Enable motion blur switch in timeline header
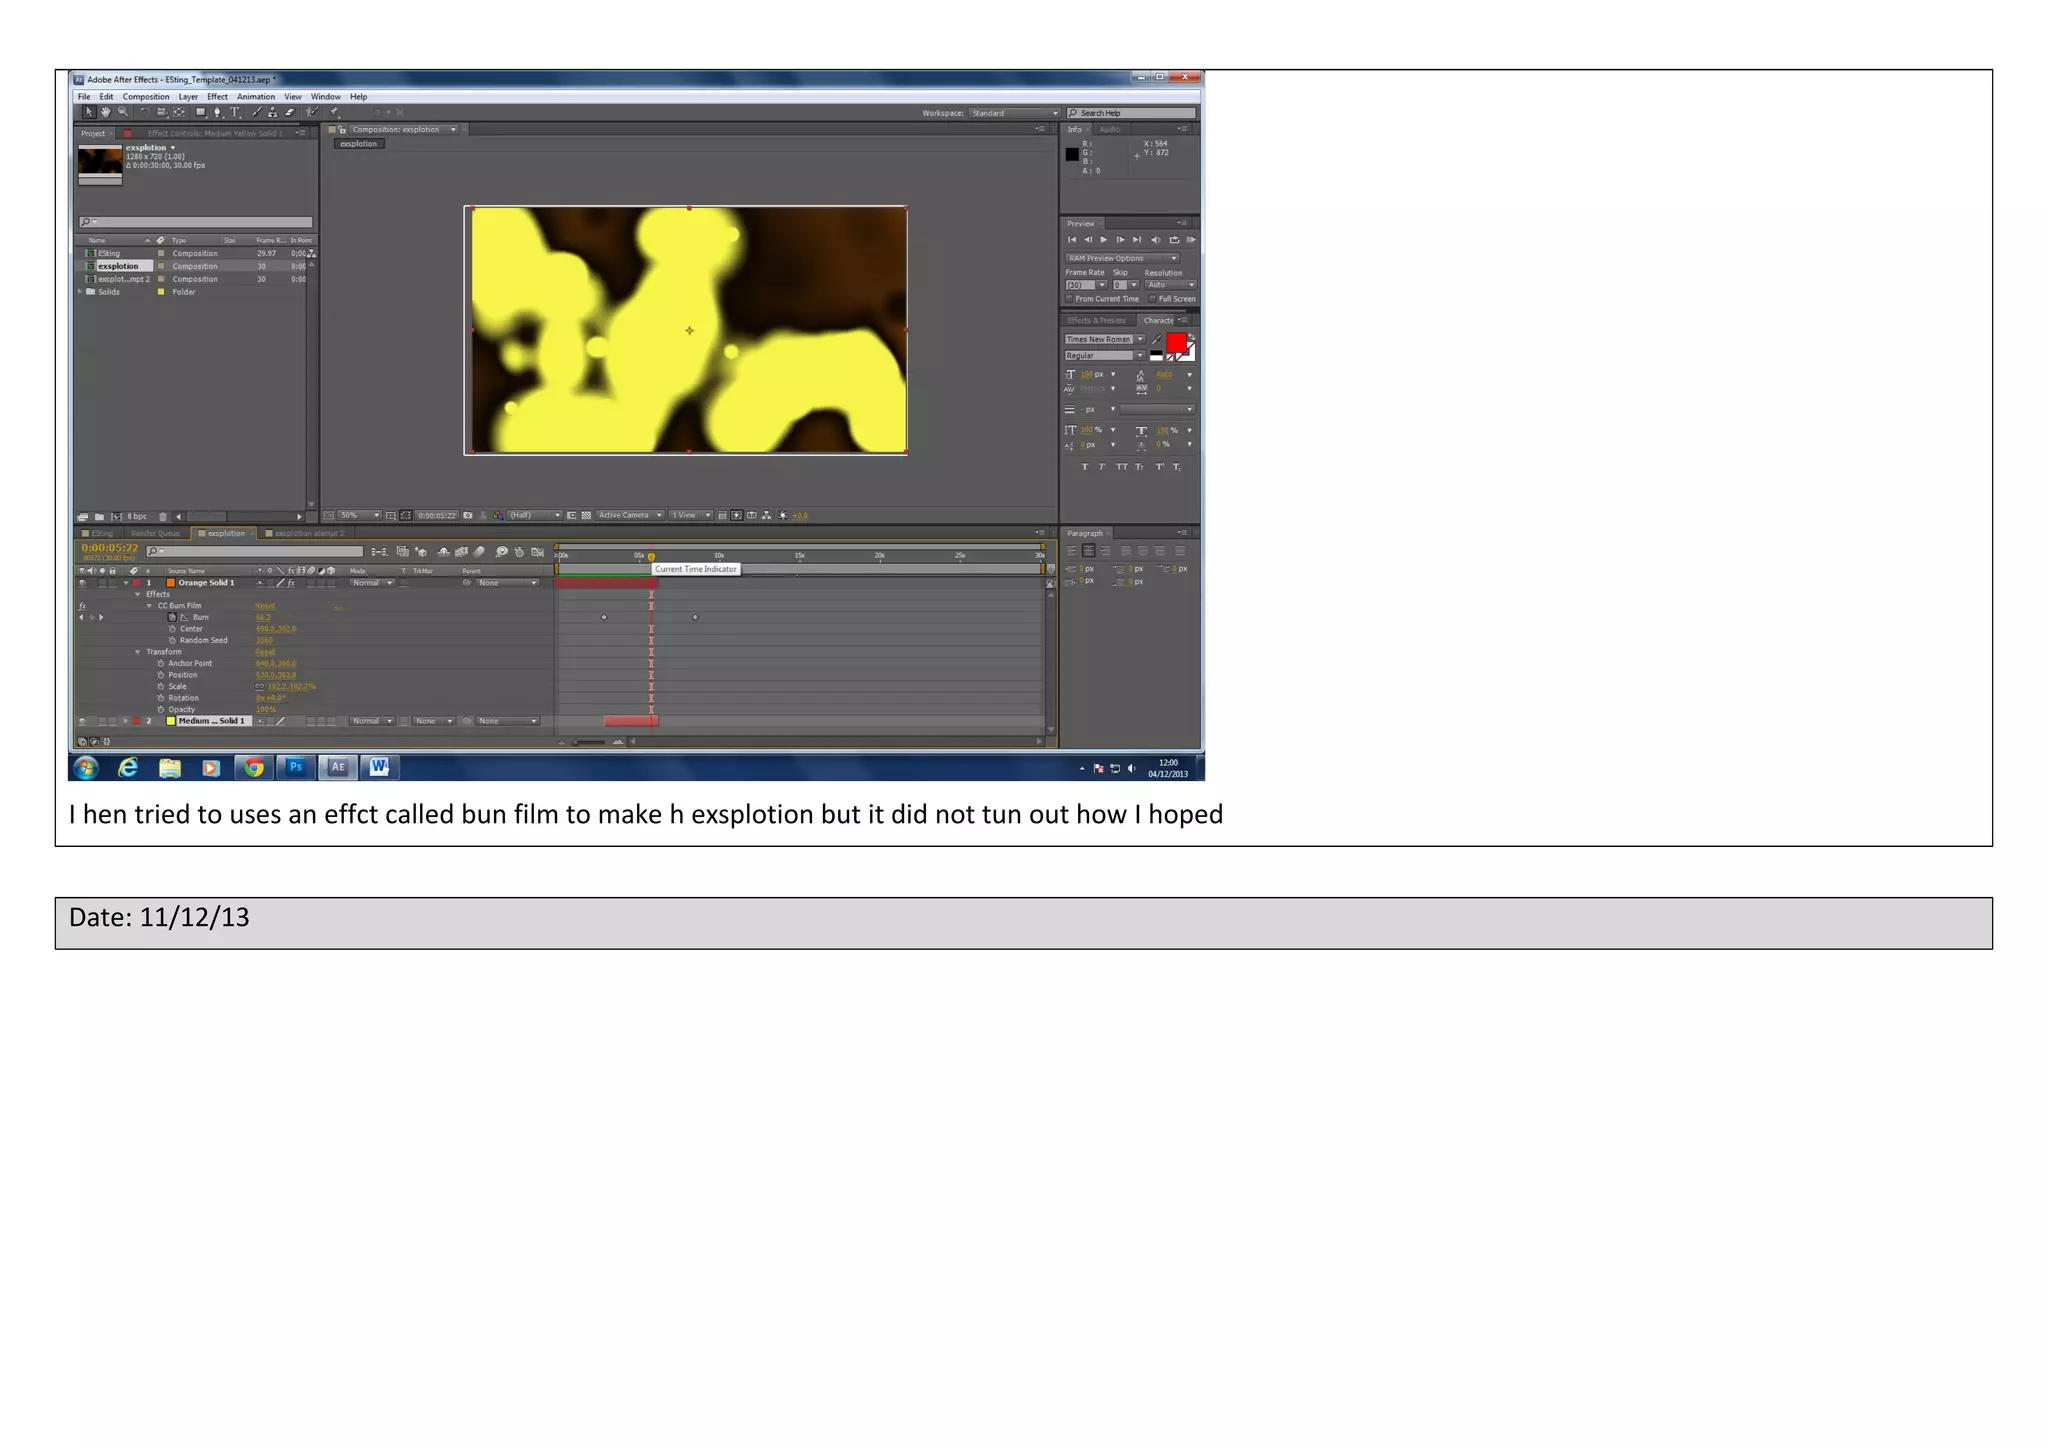This screenshot has height=1447, width=2048. coord(480,552)
